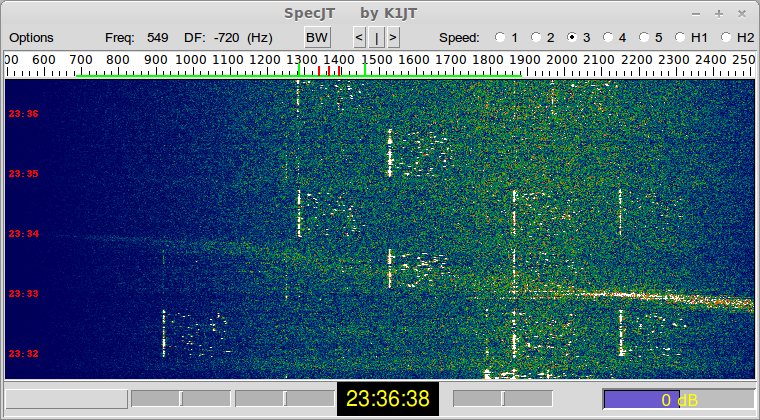Click the Freq value 549
Viewport: 760px width, 420px height.
pos(158,38)
